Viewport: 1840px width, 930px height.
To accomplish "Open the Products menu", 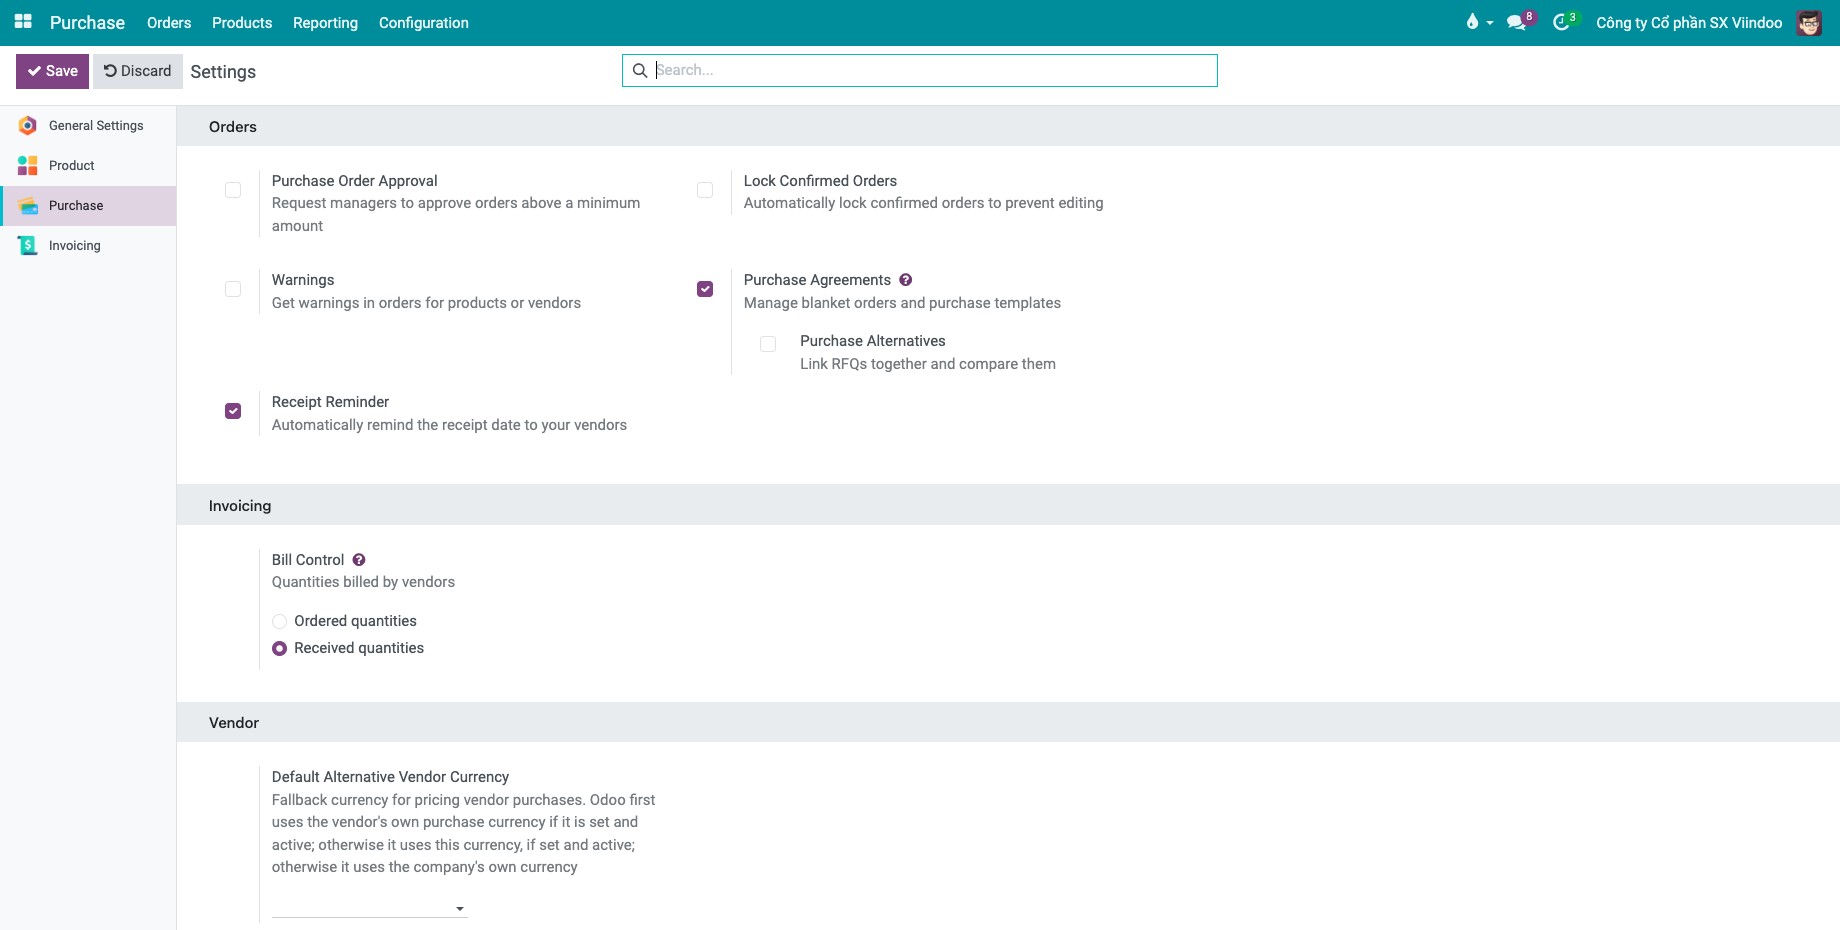I will coord(242,23).
